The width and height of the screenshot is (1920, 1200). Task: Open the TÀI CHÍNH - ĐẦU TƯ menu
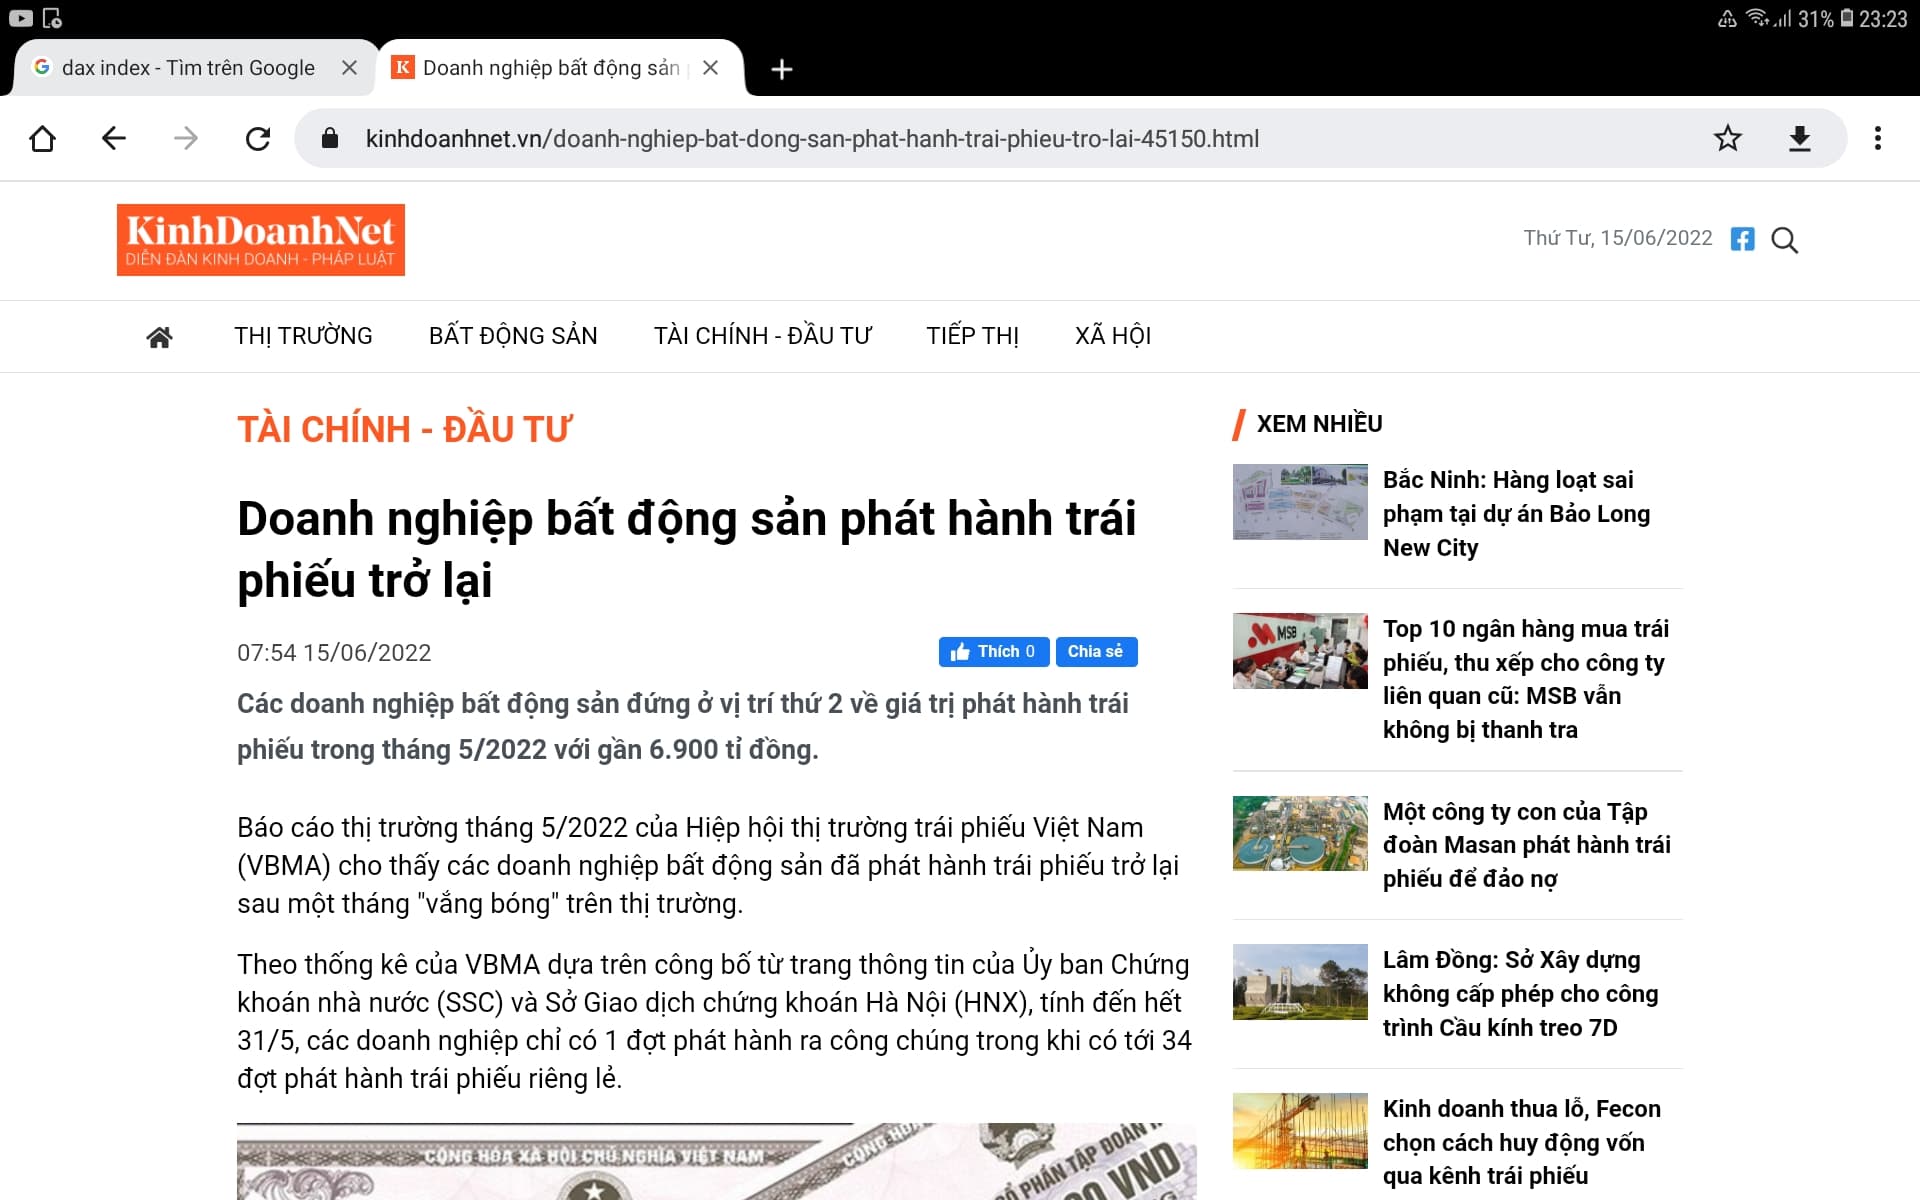(x=762, y=336)
